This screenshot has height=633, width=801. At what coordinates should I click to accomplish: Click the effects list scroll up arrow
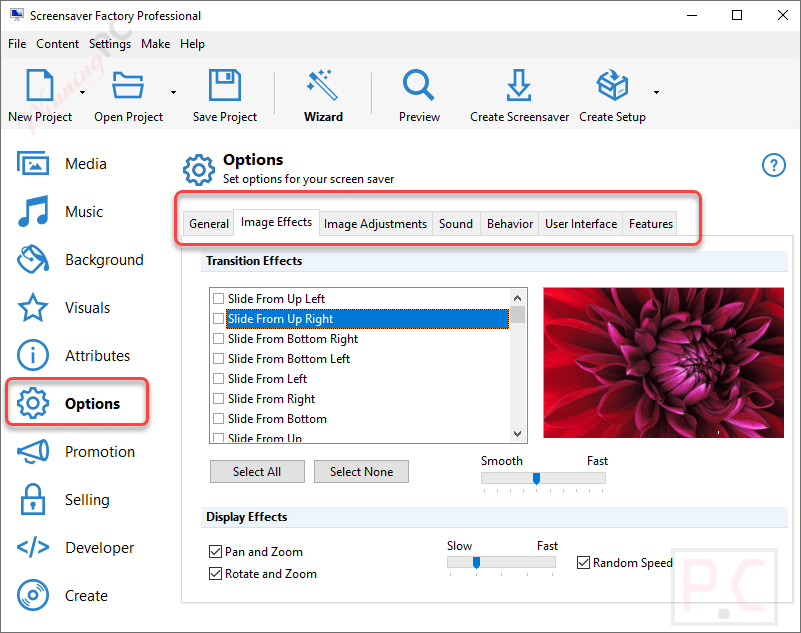pos(517,298)
